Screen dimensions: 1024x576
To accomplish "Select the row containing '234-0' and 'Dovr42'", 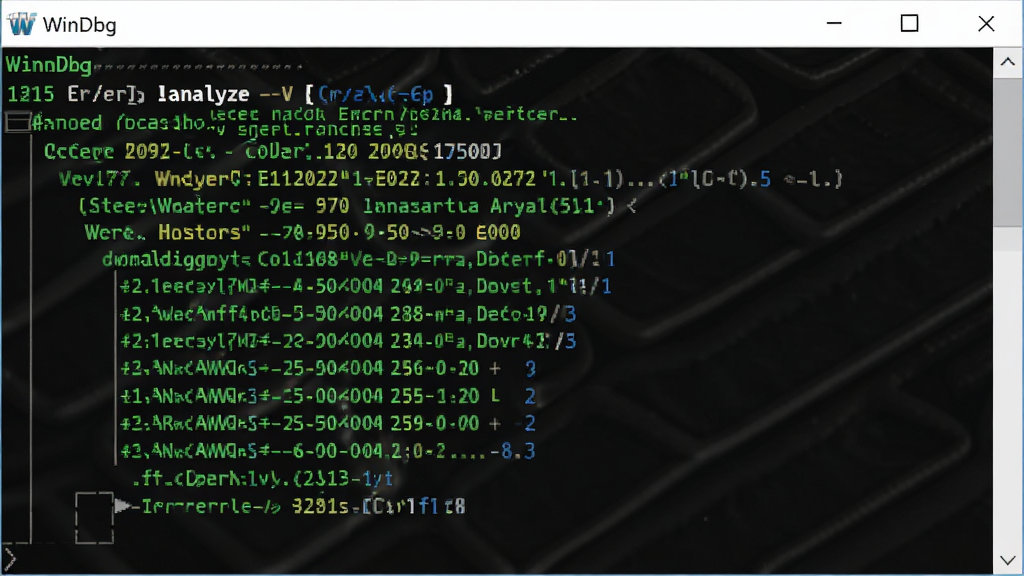I will pos(349,341).
